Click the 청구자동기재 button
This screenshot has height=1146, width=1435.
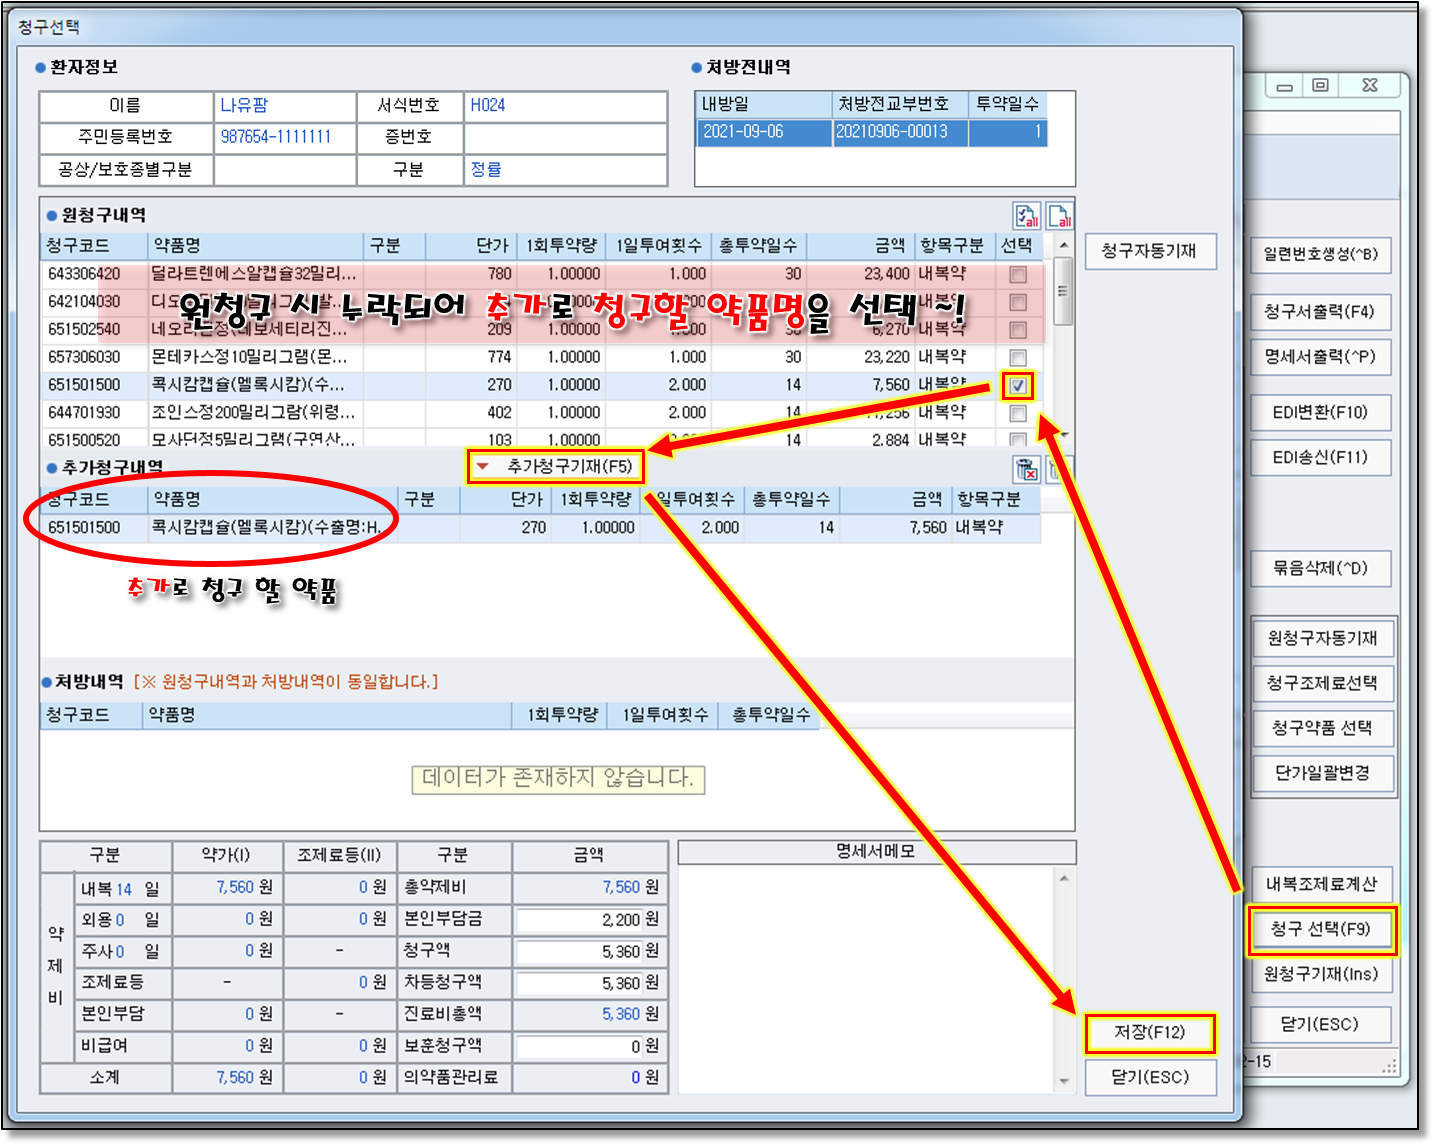(1149, 251)
